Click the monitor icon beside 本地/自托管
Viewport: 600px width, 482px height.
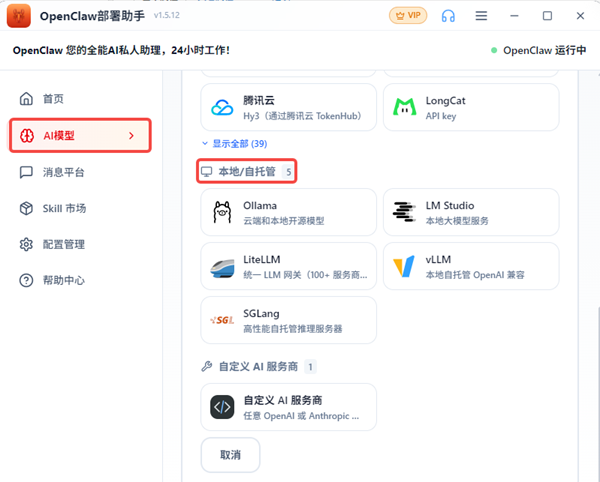[x=207, y=172]
